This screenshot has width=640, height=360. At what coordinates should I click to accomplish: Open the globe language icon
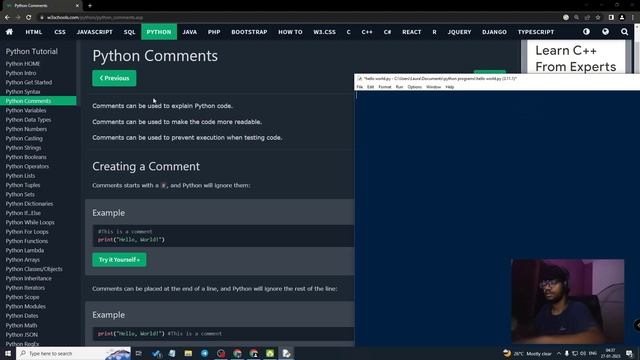click(x=605, y=31)
